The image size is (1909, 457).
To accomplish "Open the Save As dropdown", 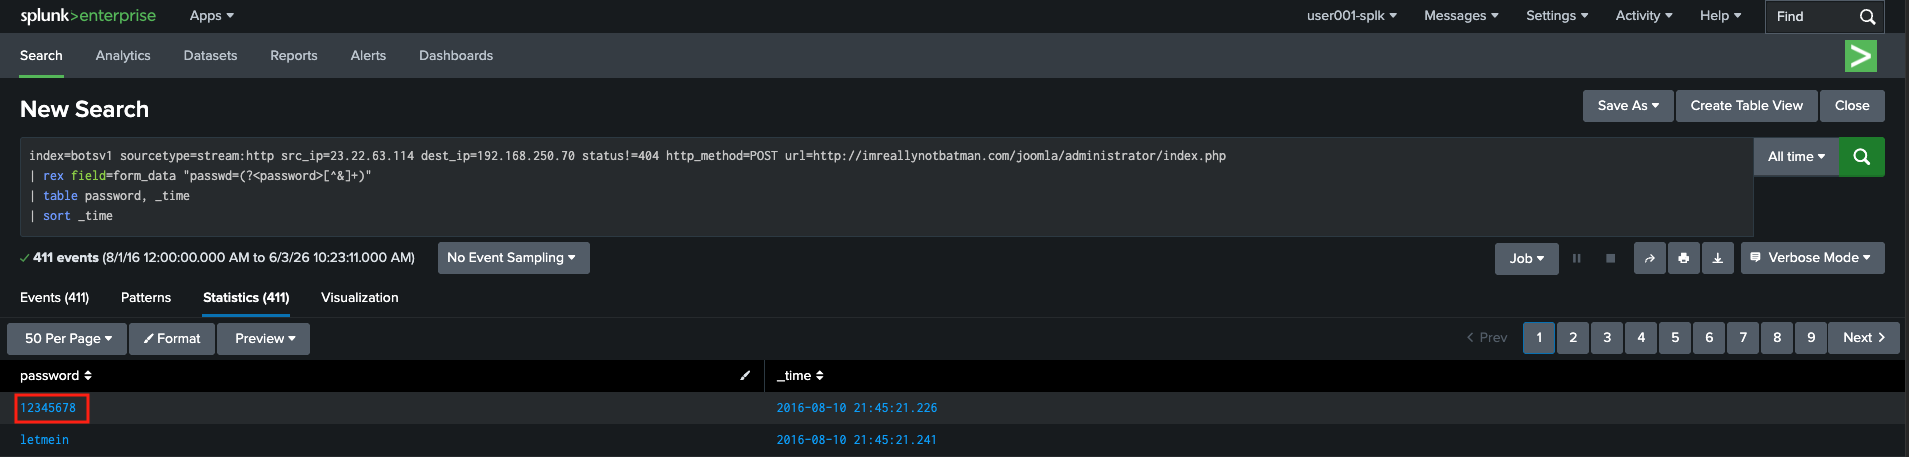I will click(x=1628, y=106).
